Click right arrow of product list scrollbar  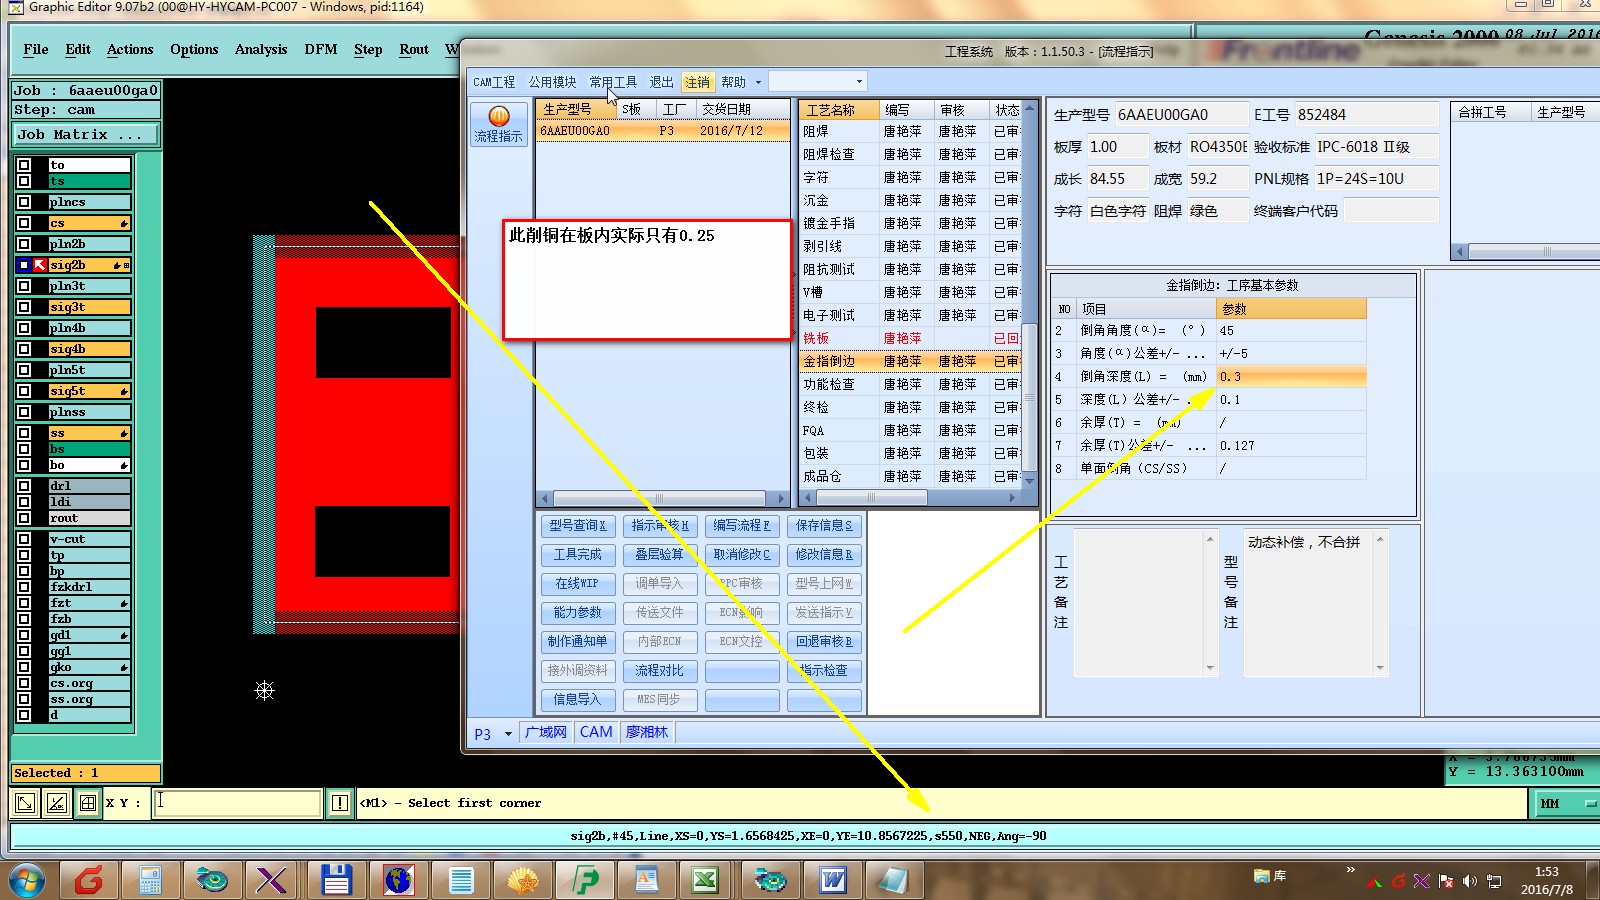pos(782,498)
